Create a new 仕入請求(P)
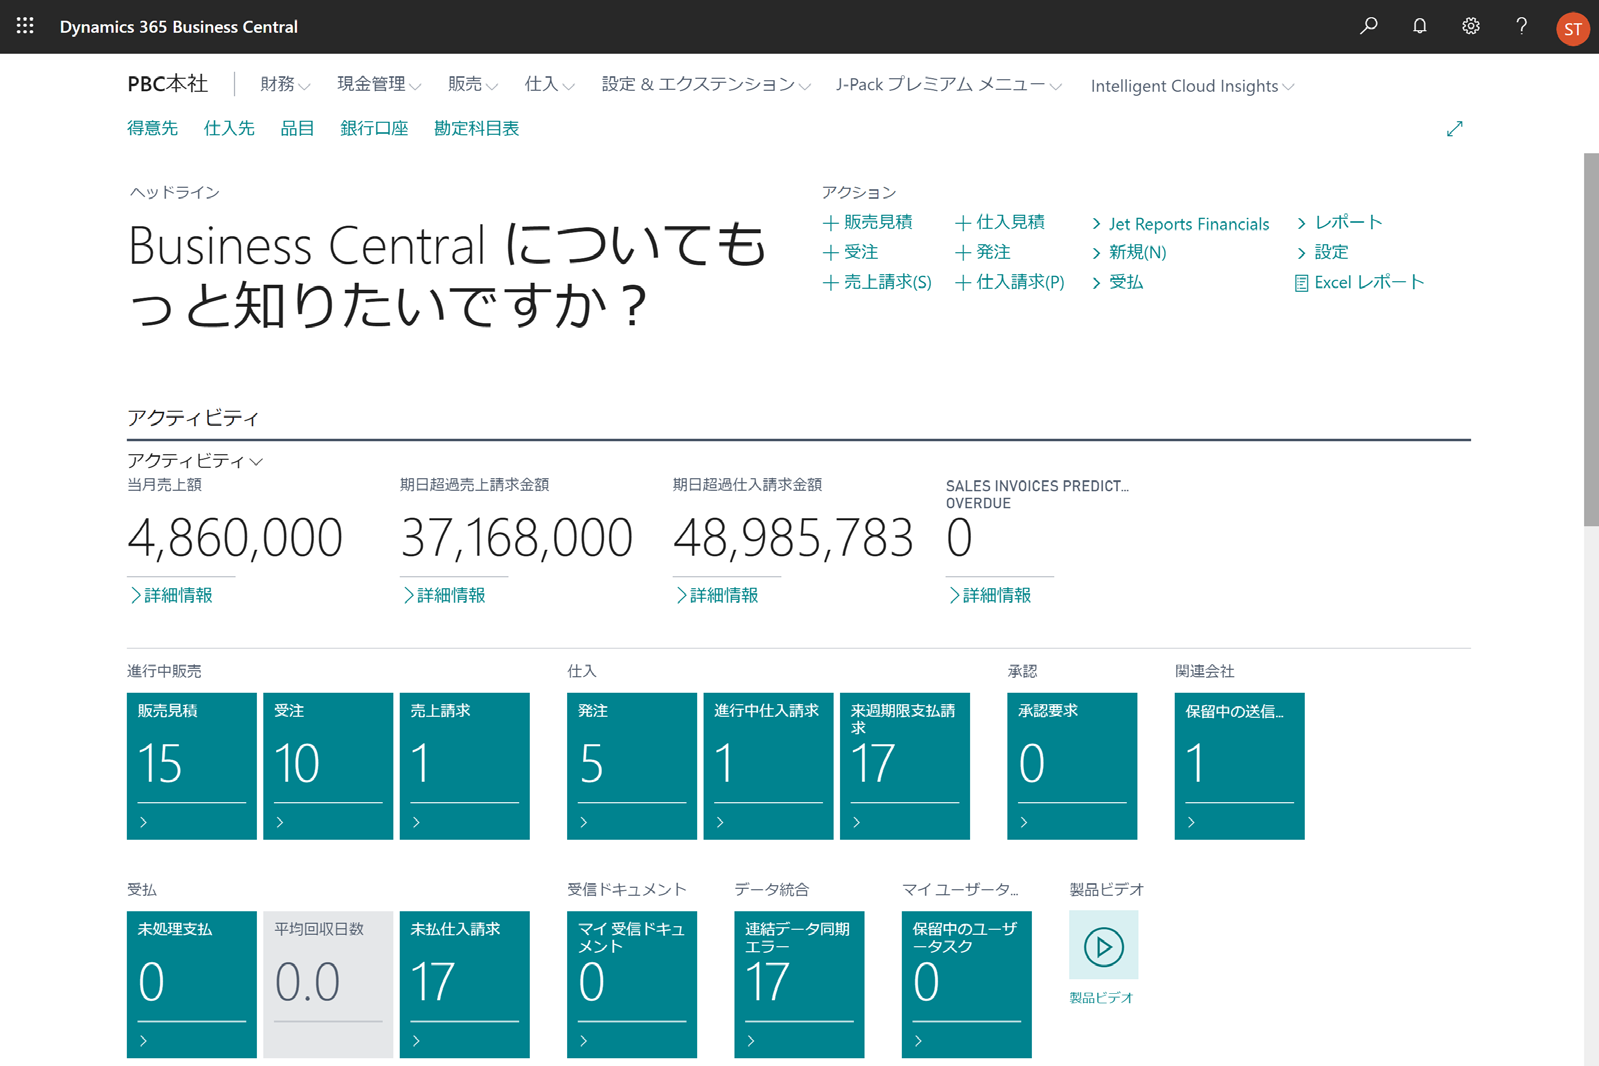 point(1010,282)
